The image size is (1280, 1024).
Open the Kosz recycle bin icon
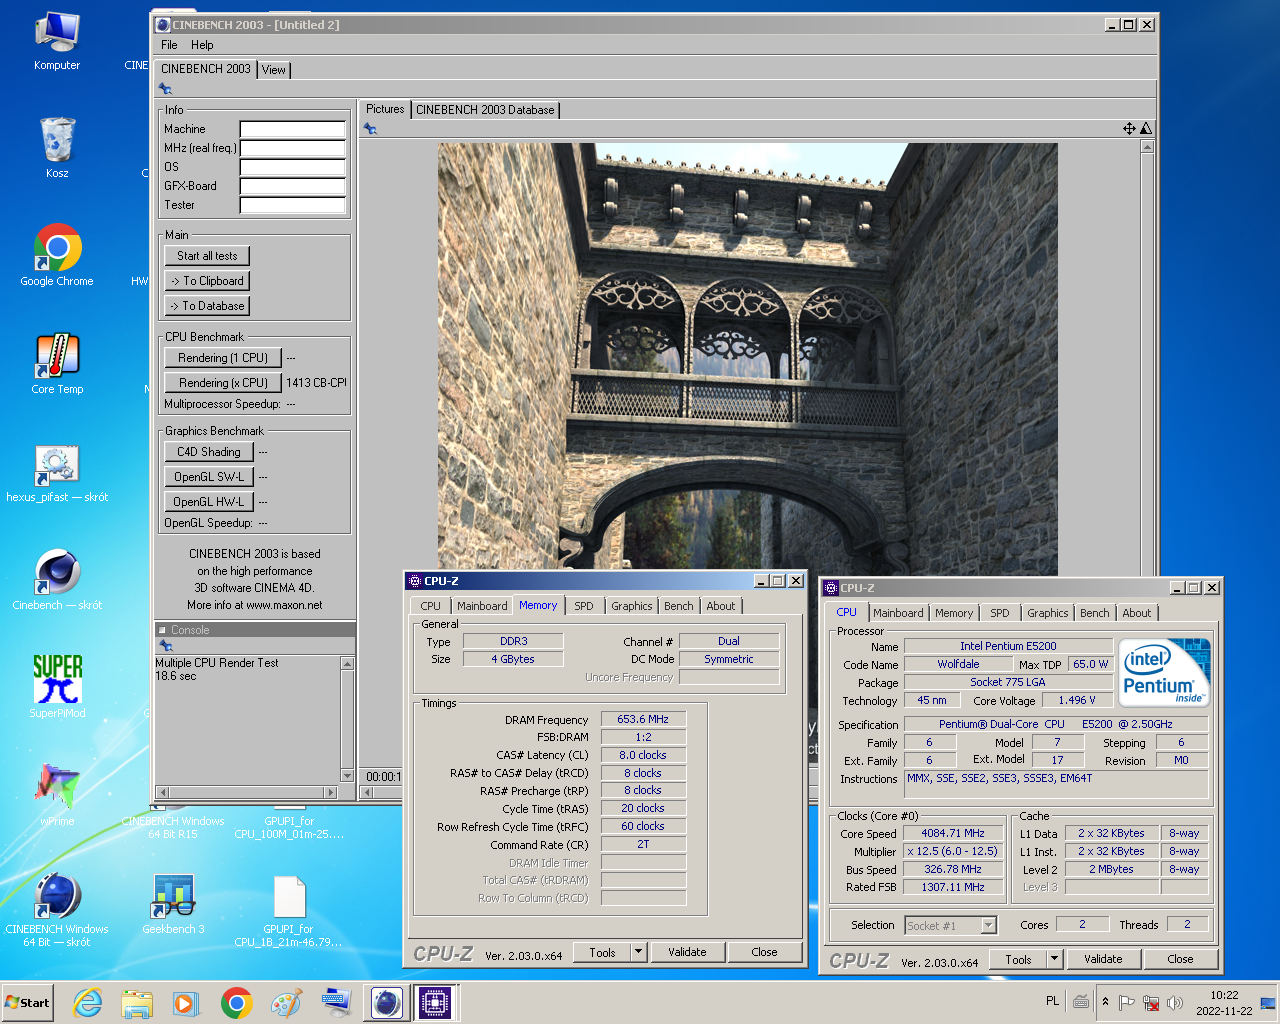click(x=57, y=148)
